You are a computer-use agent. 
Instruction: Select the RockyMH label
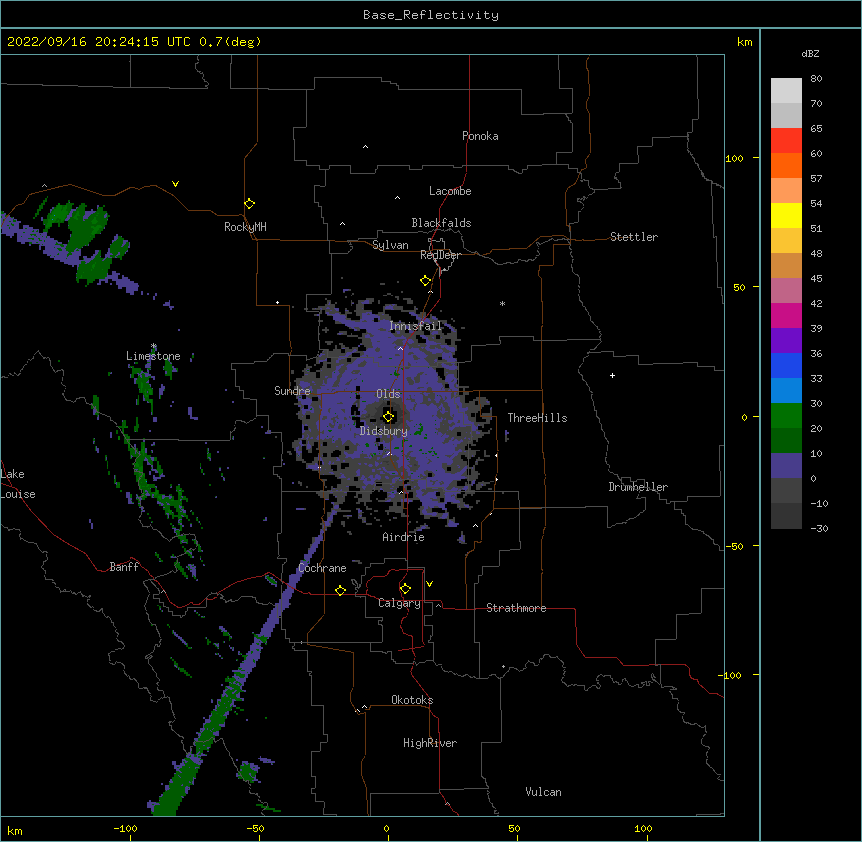(x=245, y=227)
